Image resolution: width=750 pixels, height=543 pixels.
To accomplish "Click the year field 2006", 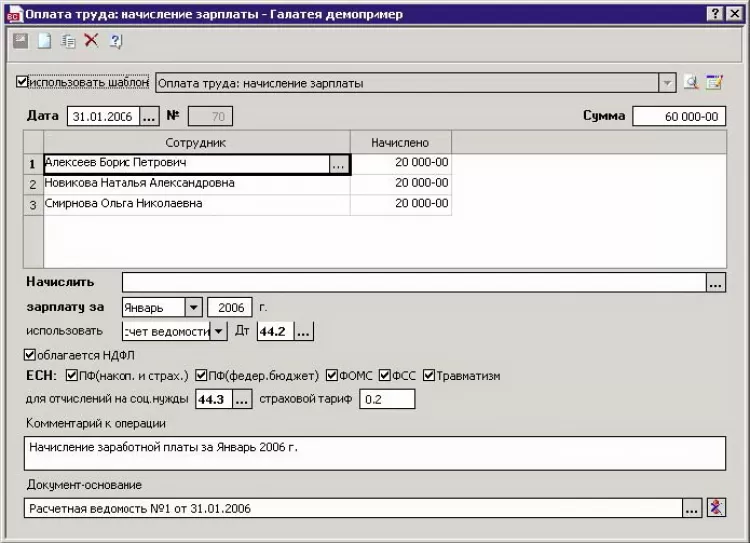I will point(230,307).
